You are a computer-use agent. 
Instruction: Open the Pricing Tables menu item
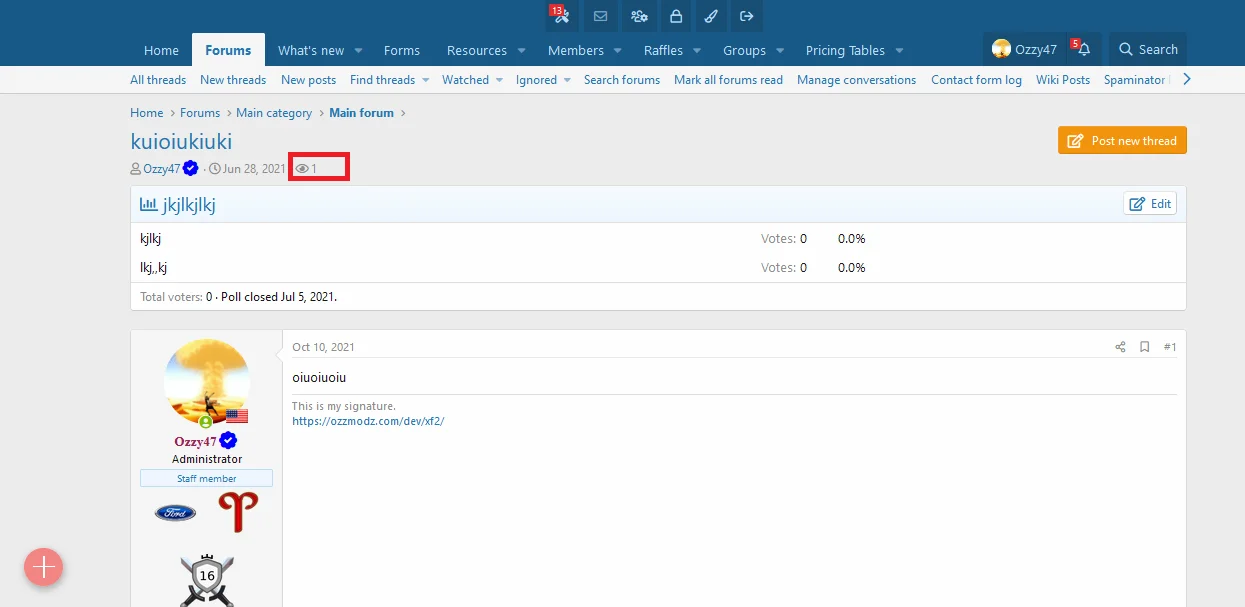click(845, 50)
